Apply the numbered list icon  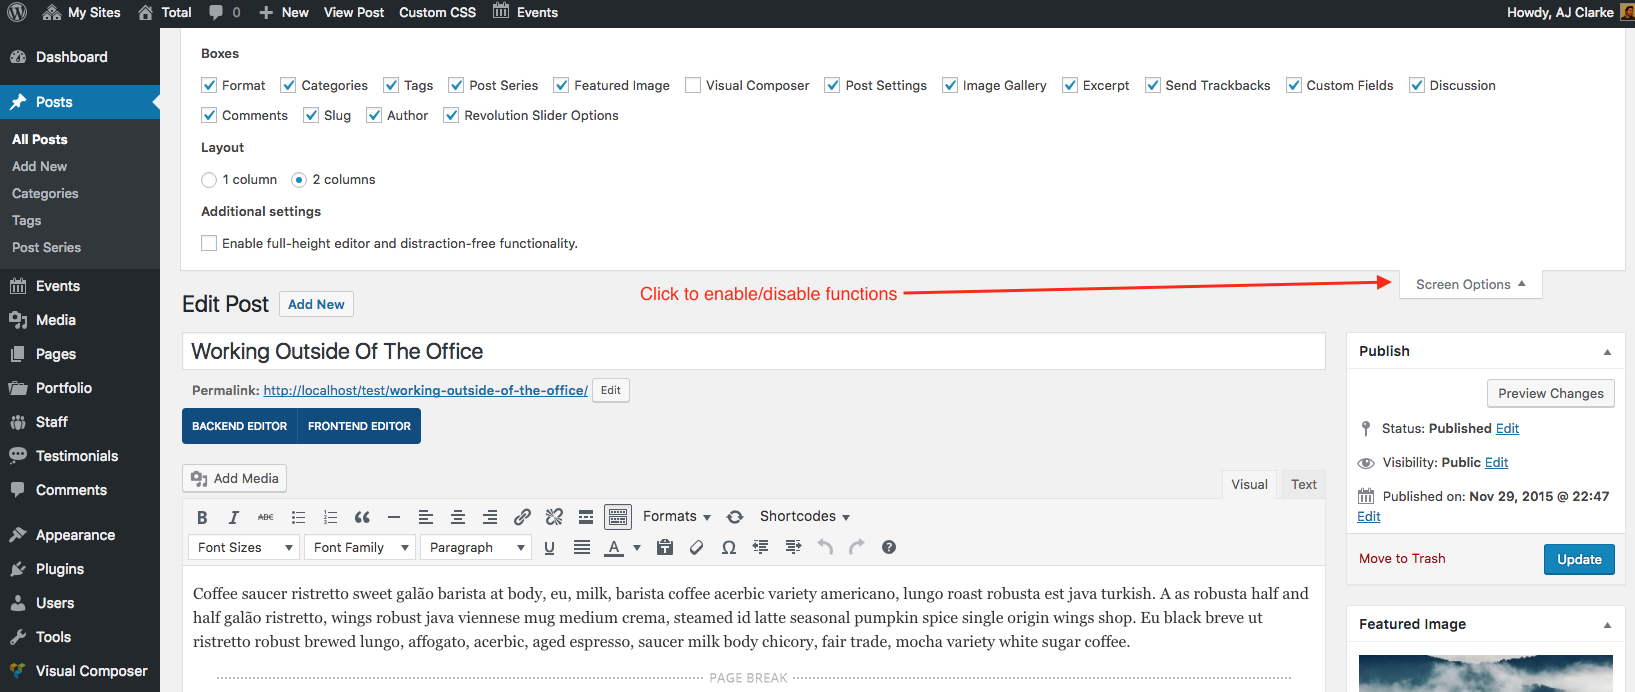coord(330,517)
